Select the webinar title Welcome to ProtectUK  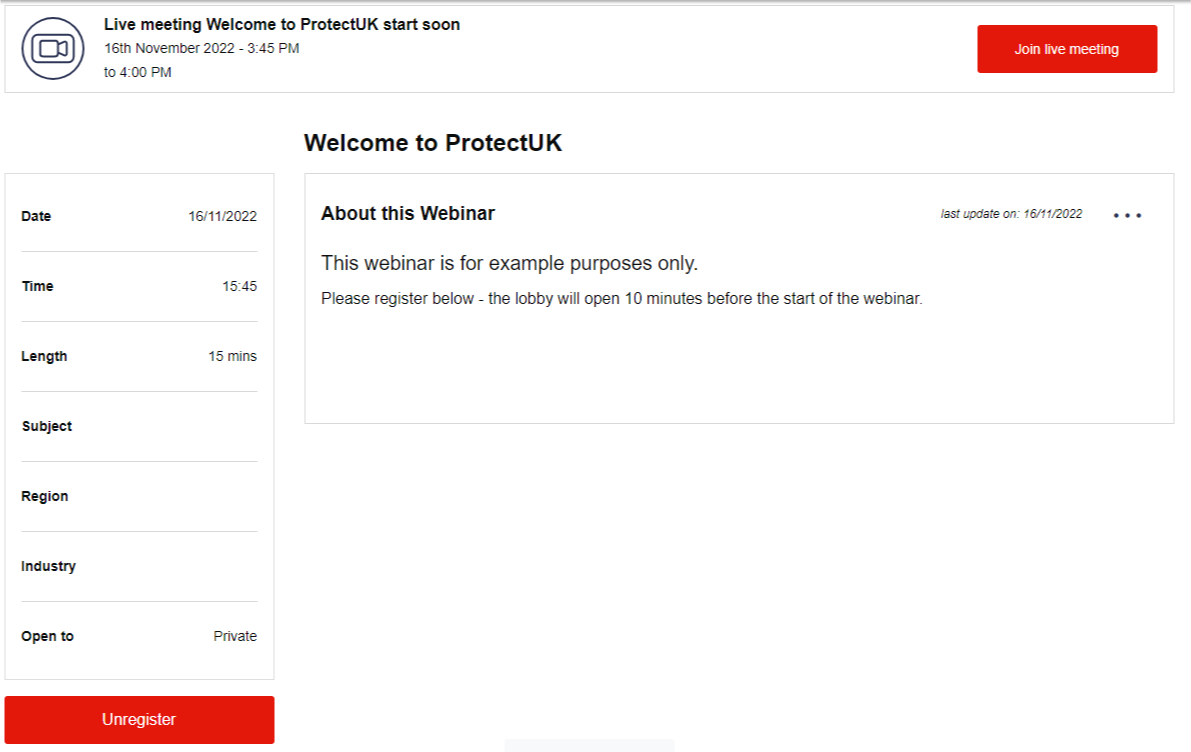click(433, 143)
